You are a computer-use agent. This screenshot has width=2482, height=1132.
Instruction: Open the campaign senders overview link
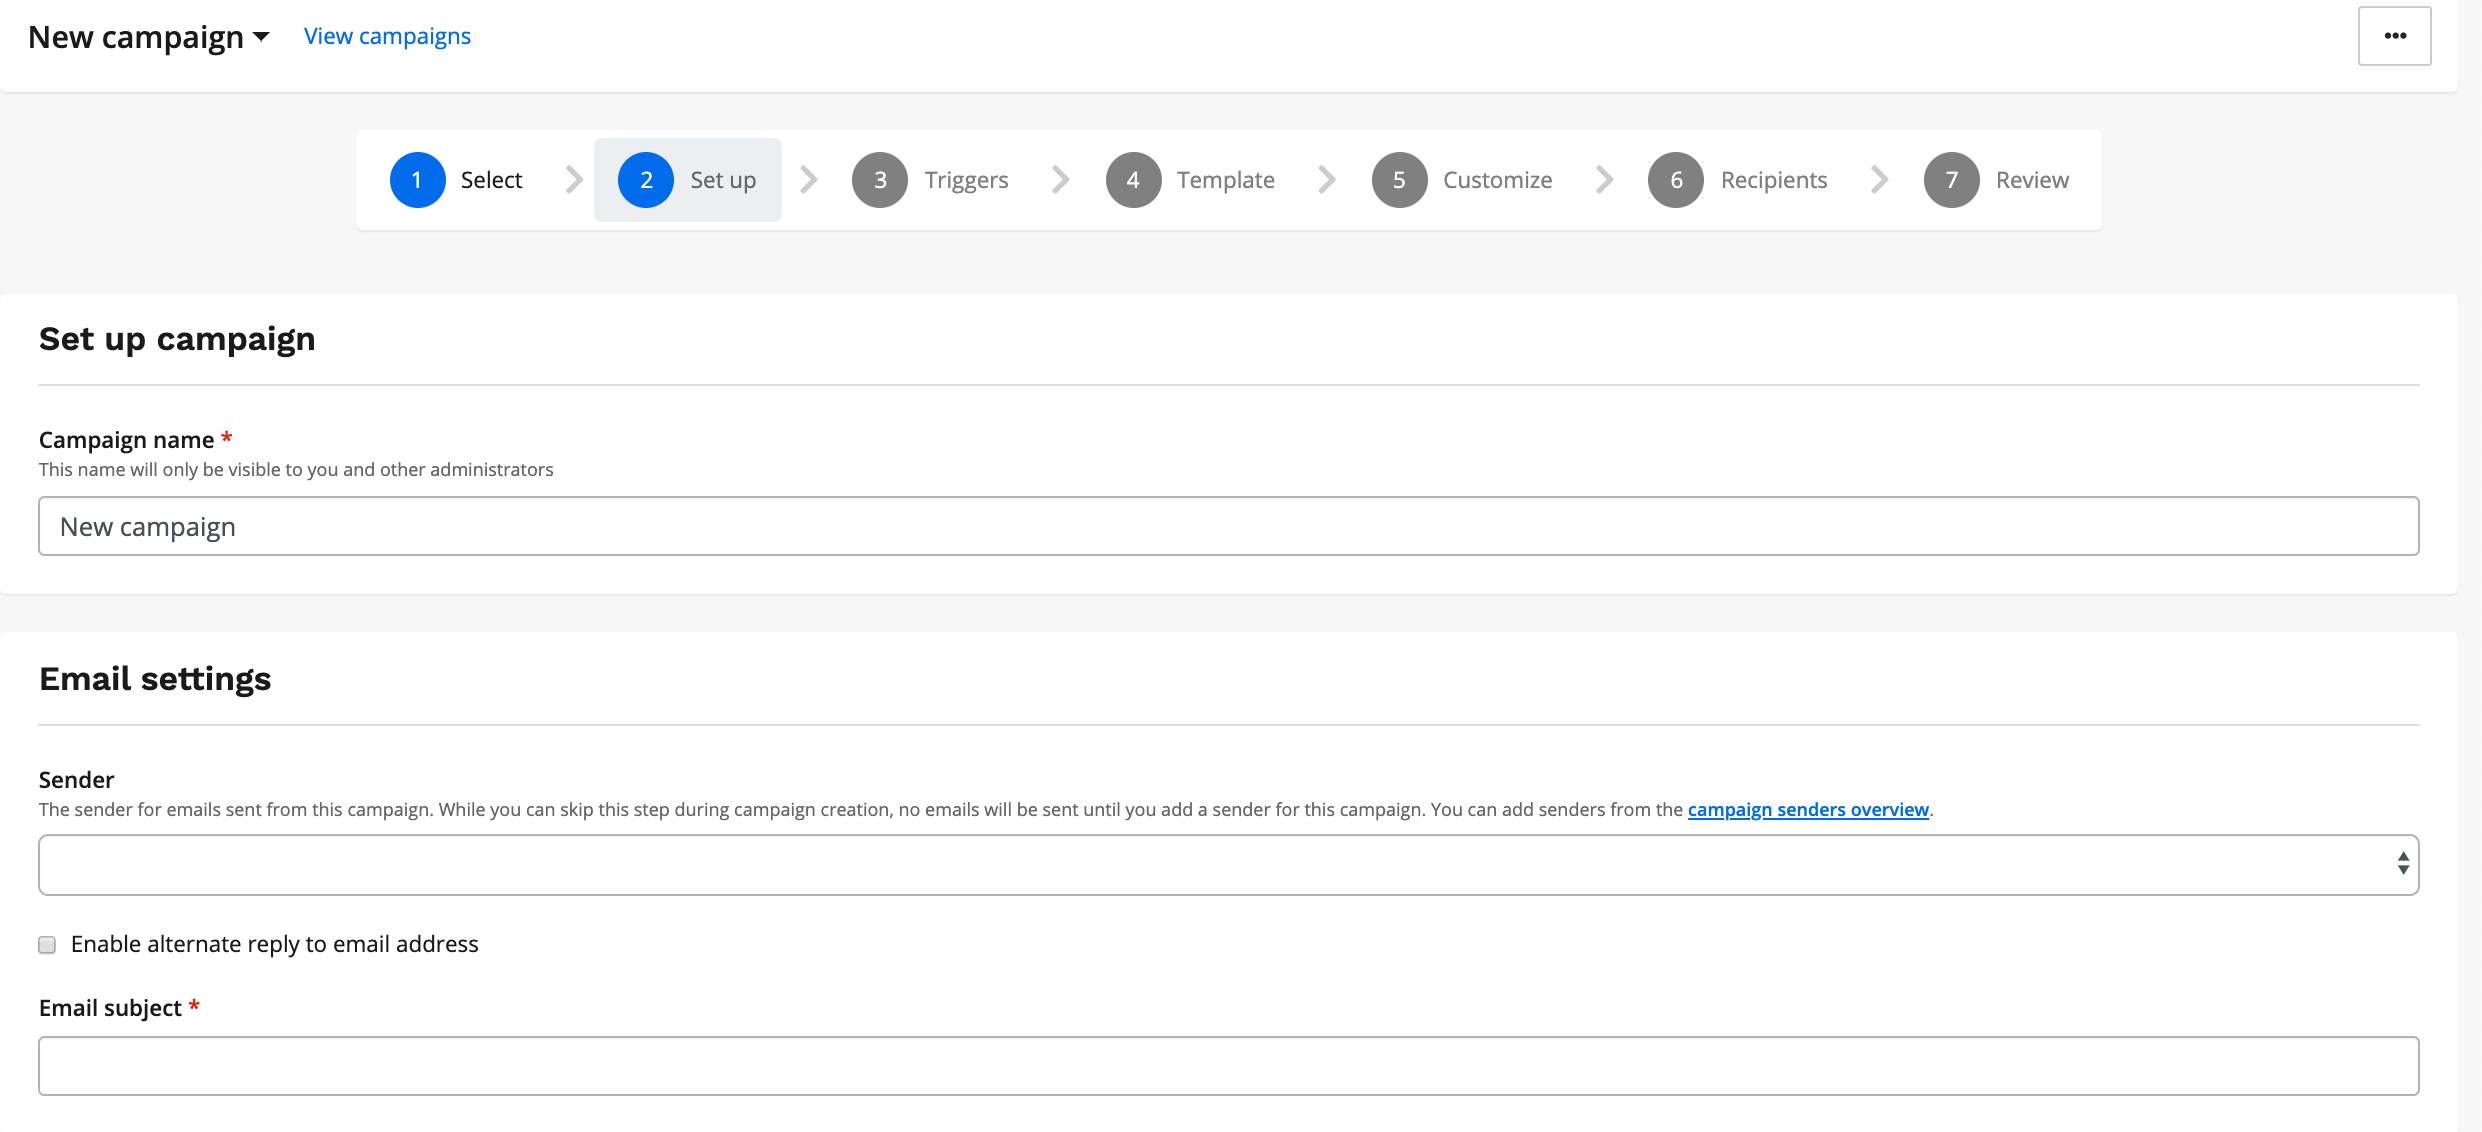[x=1808, y=809]
